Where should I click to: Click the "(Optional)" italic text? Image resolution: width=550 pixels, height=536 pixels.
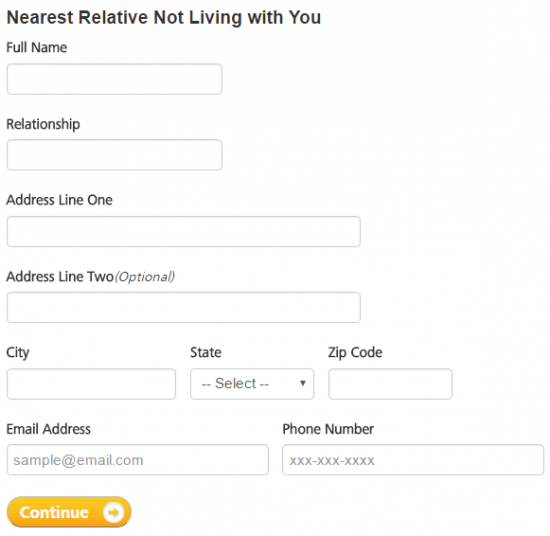[x=145, y=277]
